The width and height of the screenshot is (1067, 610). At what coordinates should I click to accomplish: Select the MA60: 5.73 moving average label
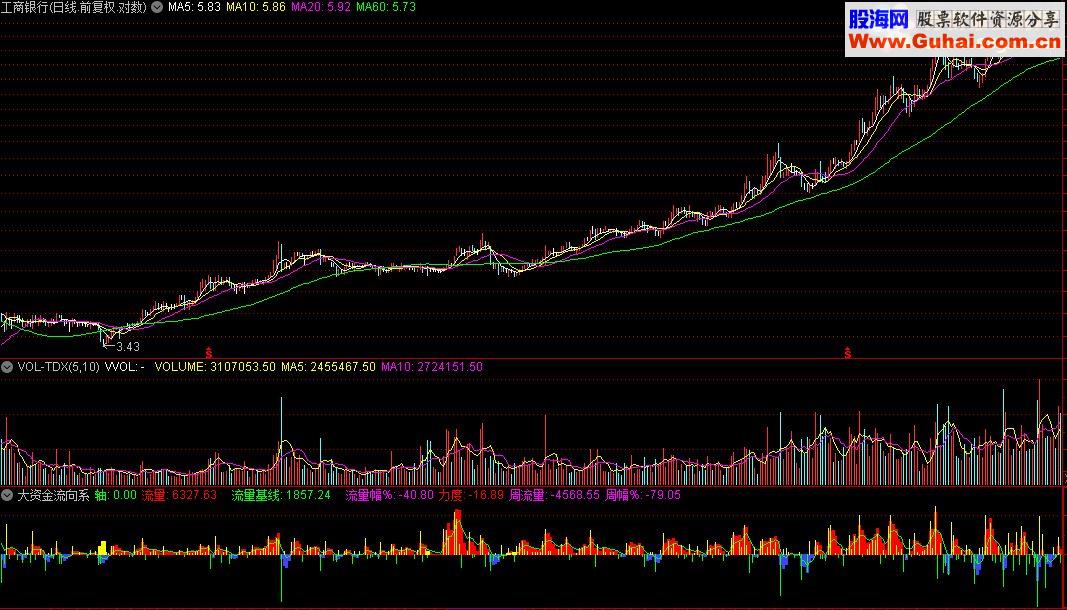[x=386, y=7]
